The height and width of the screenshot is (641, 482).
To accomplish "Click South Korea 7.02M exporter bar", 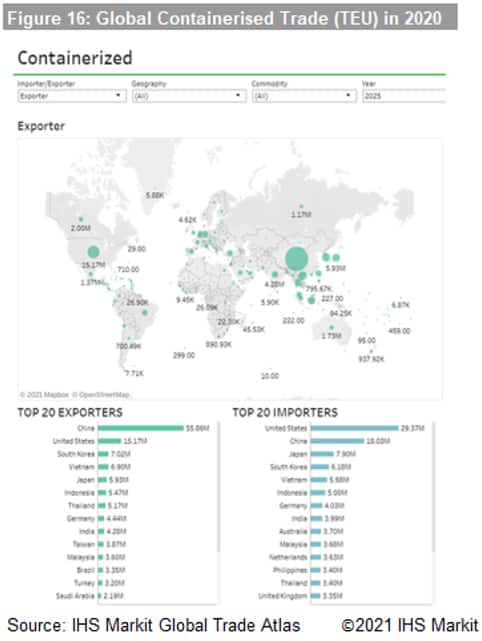I will (x=103, y=454).
